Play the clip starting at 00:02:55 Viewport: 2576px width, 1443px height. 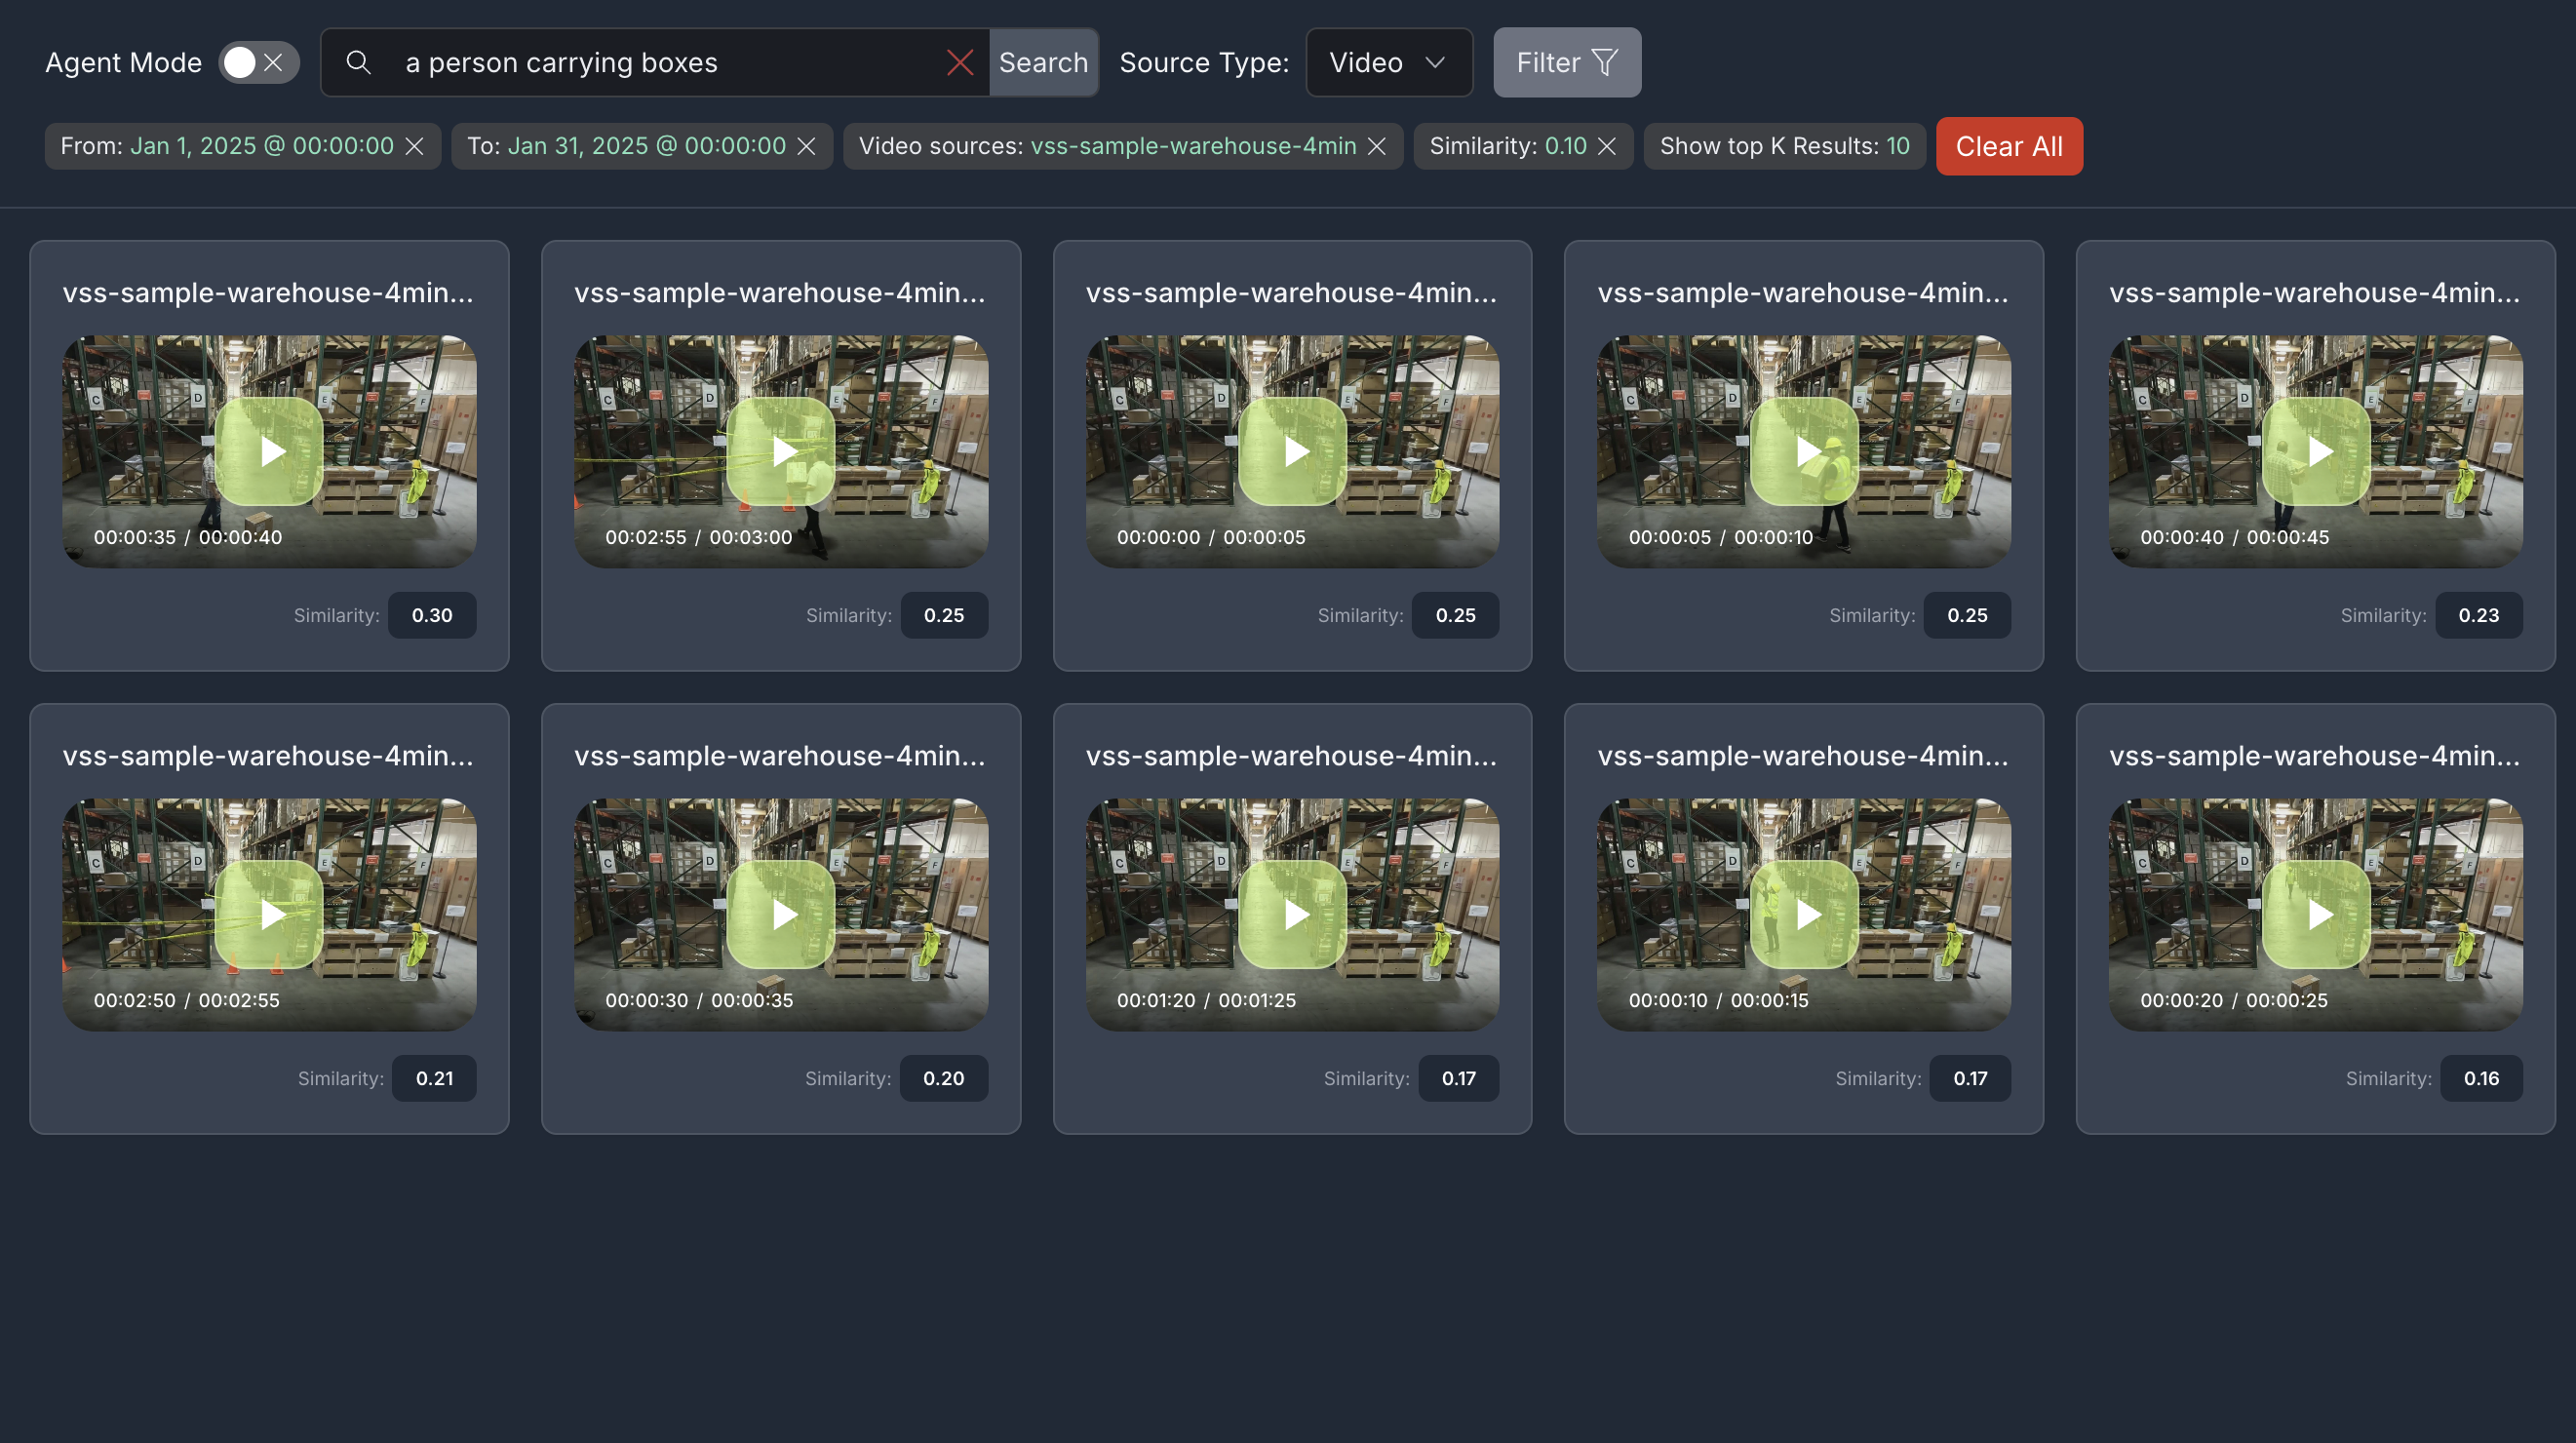tap(782, 451)
